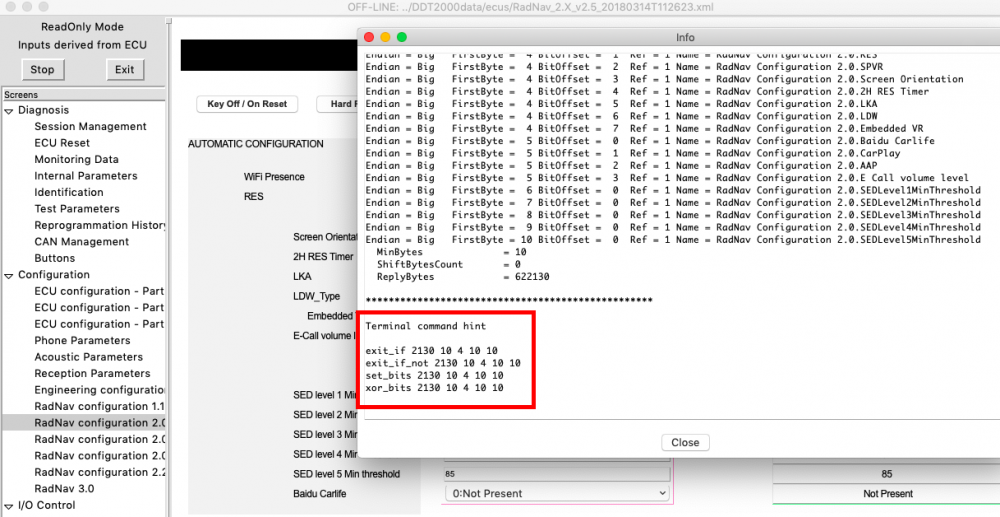Click the 'ReplyBytes = 622130' line
The height and width of the screenshot is (517, 1000).
point(462,277)
